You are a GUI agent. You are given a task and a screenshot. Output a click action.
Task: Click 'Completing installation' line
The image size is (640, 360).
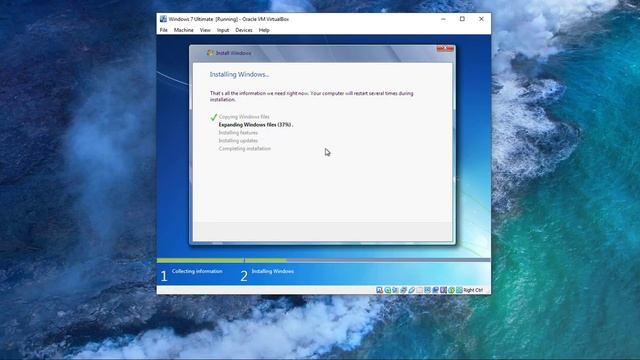point(245,149)
